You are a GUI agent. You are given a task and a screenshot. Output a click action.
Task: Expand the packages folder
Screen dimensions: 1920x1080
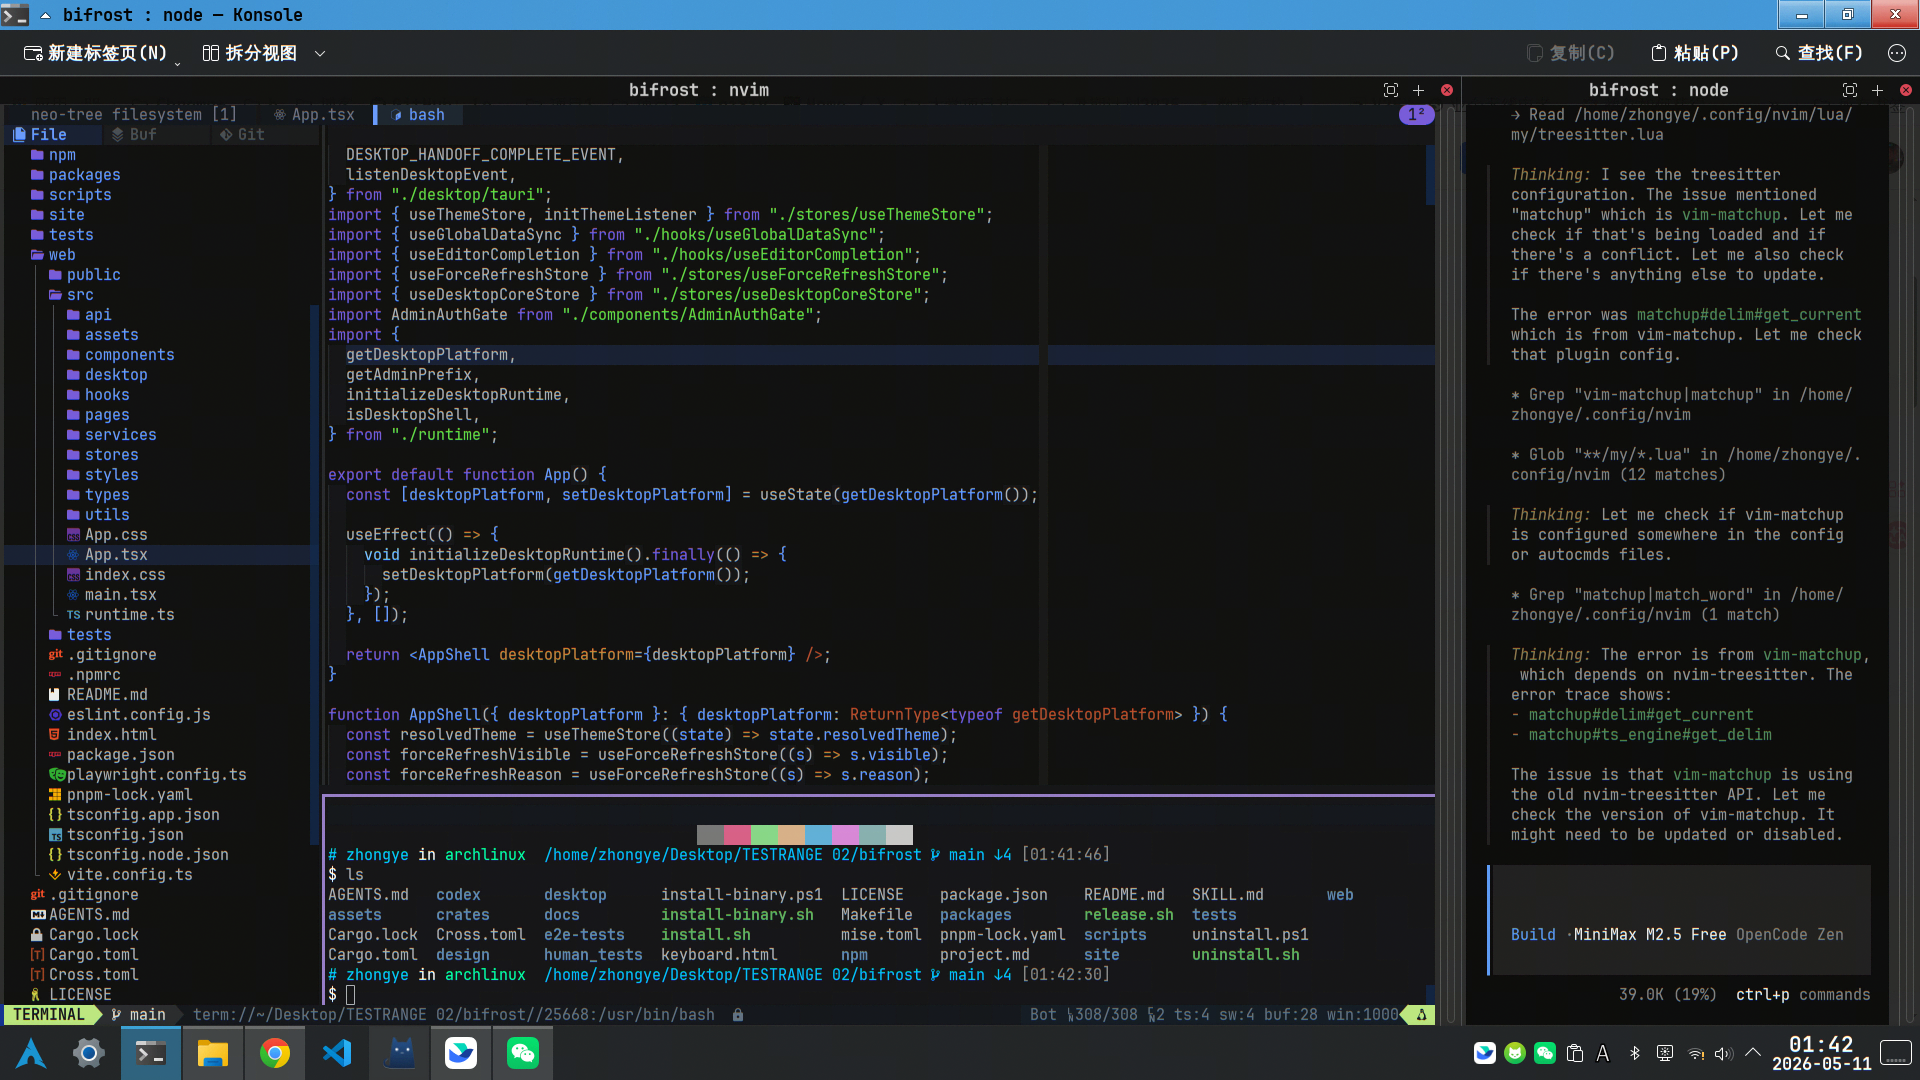click(75, 175)
